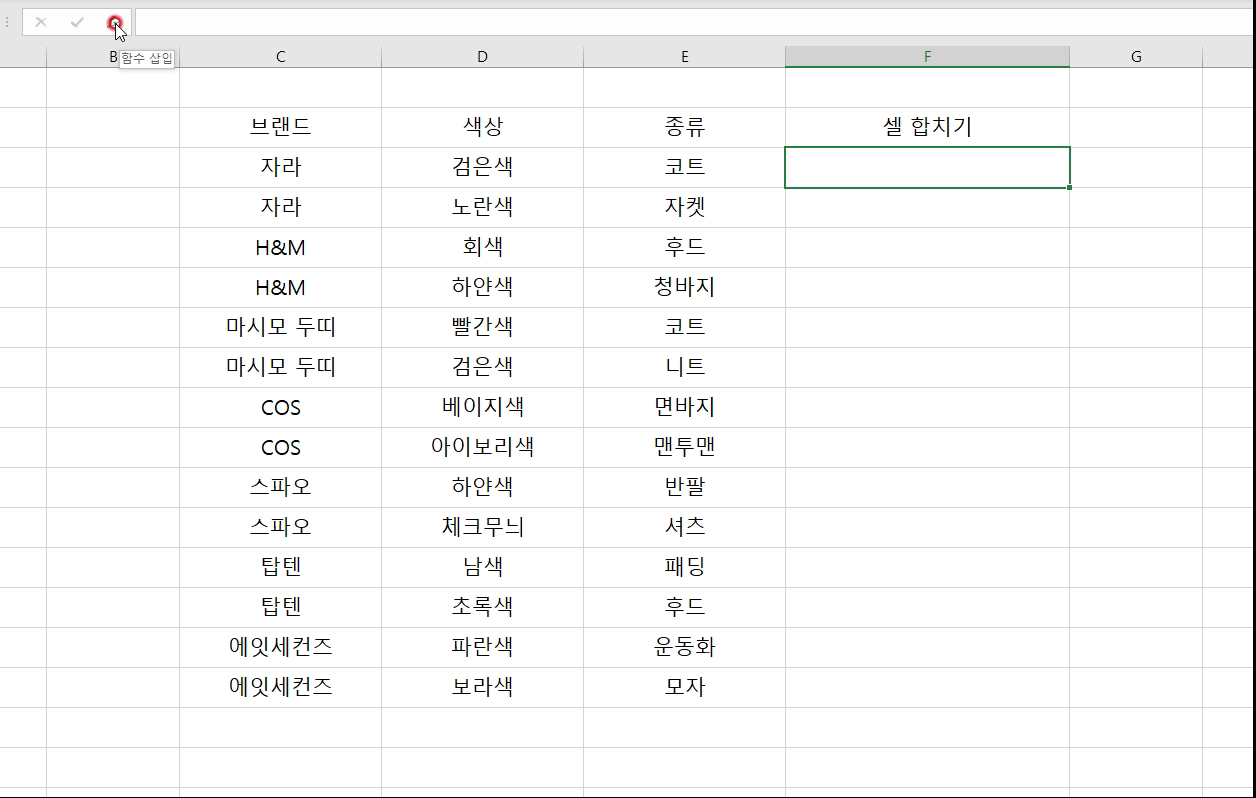
Task: Select the highlighted column F header
Action: (x=928, y=57)
